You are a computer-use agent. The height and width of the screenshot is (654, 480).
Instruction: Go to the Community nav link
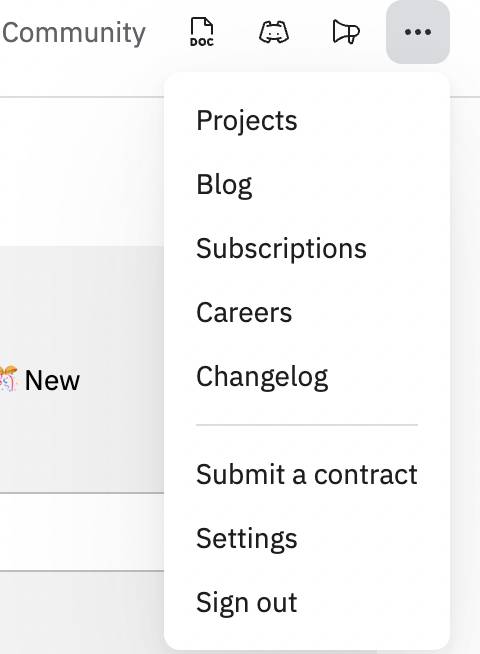click(74, 33)
